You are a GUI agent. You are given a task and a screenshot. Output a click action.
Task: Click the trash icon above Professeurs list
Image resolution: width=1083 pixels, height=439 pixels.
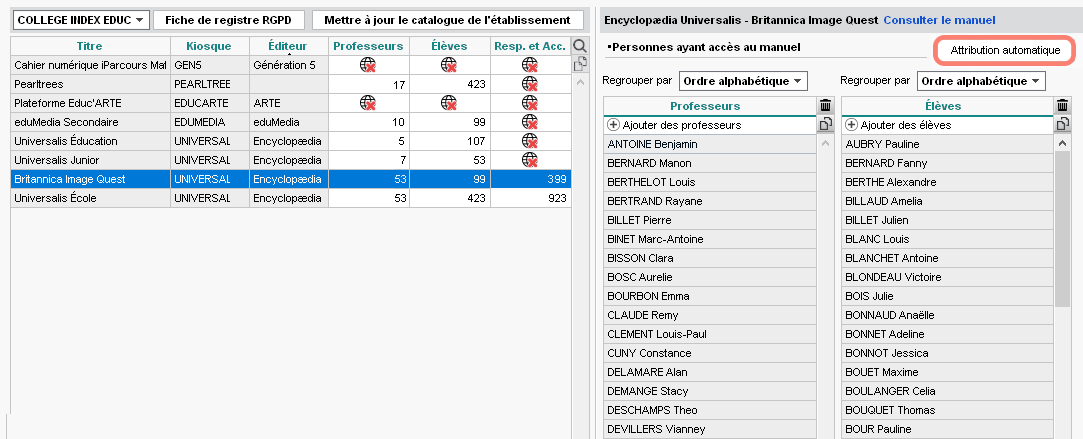pos(825,106)
